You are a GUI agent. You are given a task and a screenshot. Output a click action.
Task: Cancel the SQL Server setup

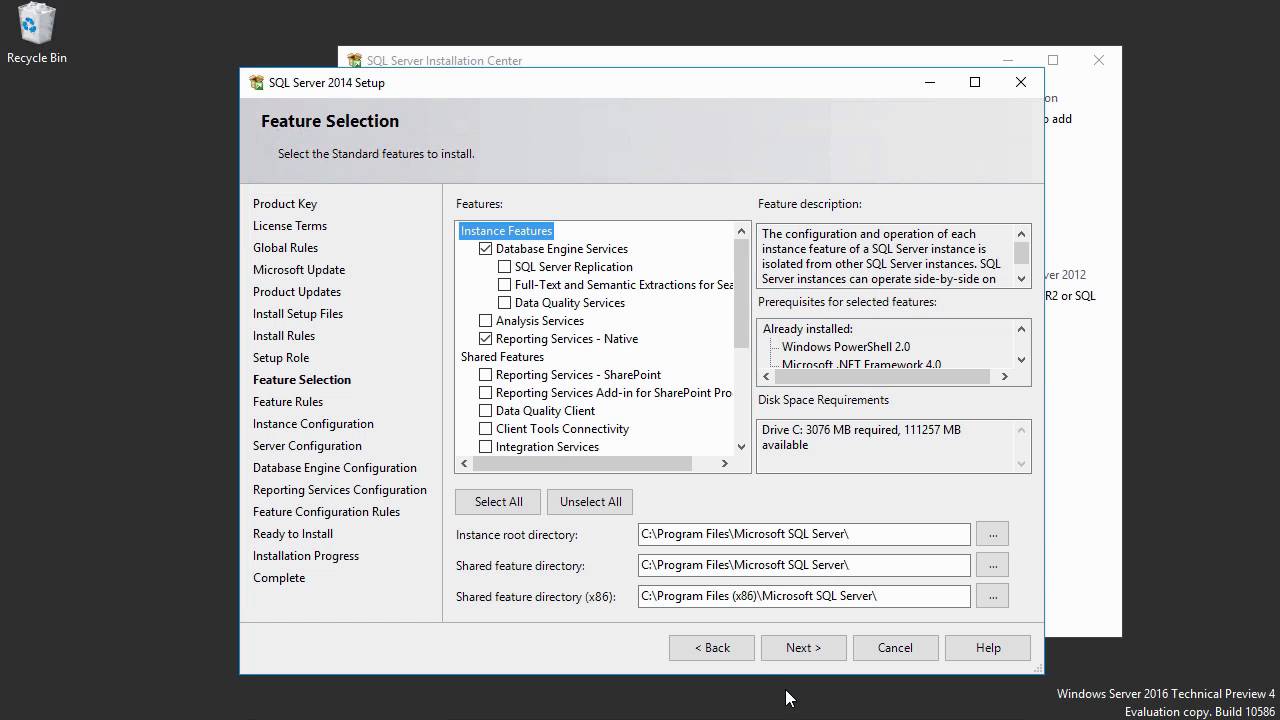point(895,648)
